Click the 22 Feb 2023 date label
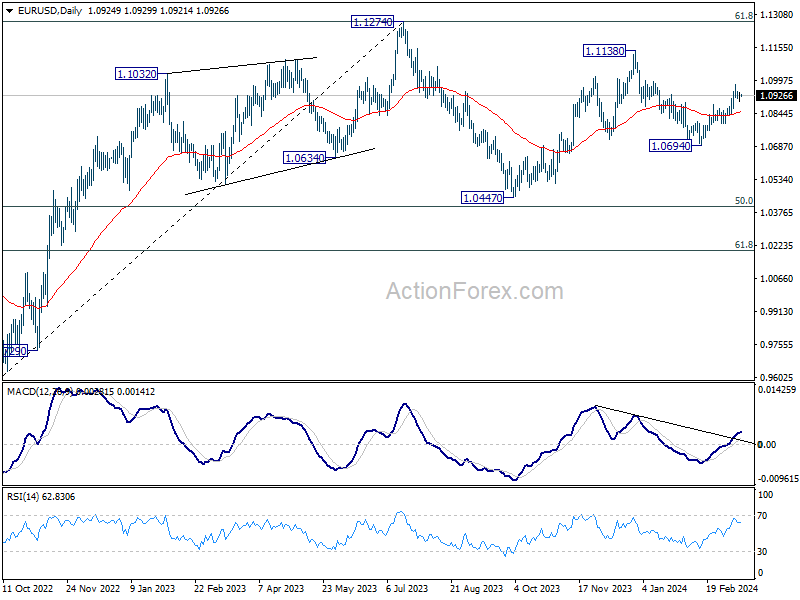The width and height of the screenshot is (800, 600). click(x=220, y=589)
